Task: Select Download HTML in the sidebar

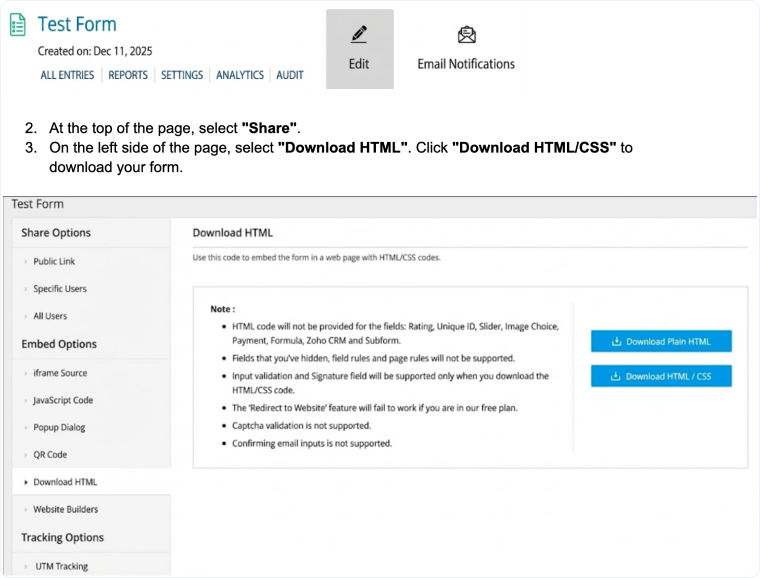Action: 65,482
